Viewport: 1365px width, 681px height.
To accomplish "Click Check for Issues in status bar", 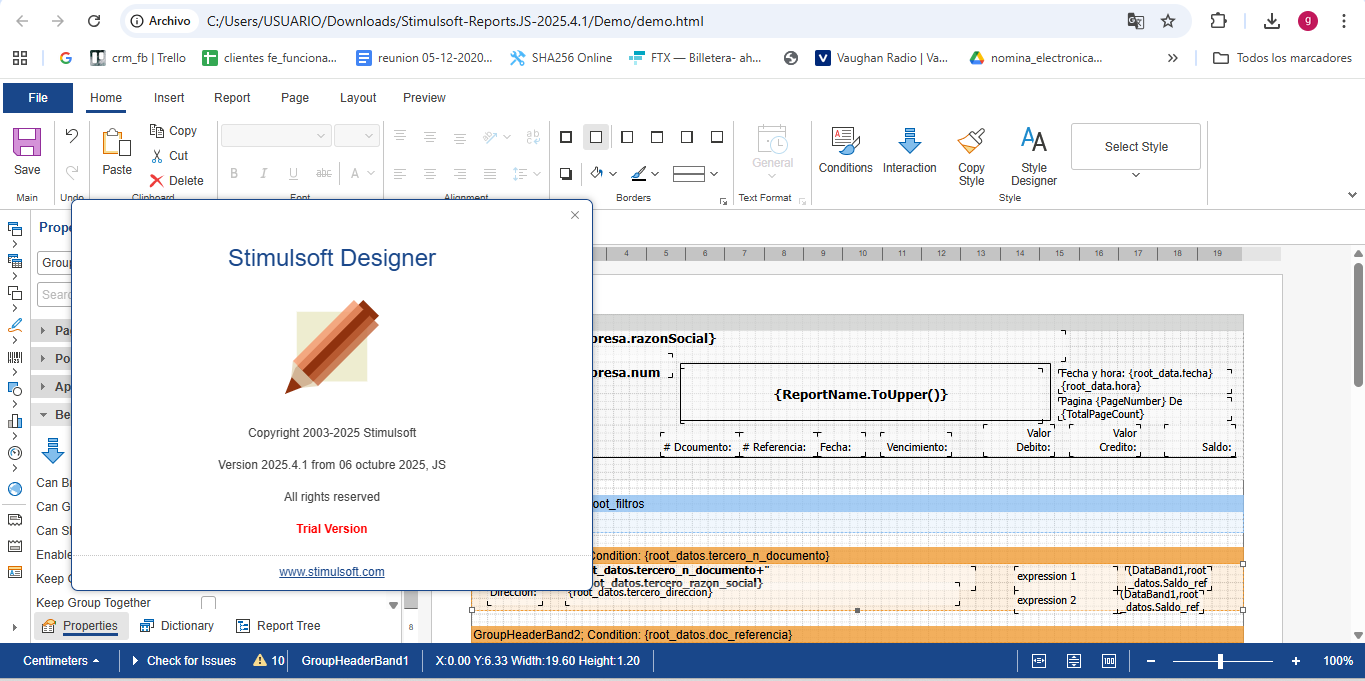I will [190, 661].
